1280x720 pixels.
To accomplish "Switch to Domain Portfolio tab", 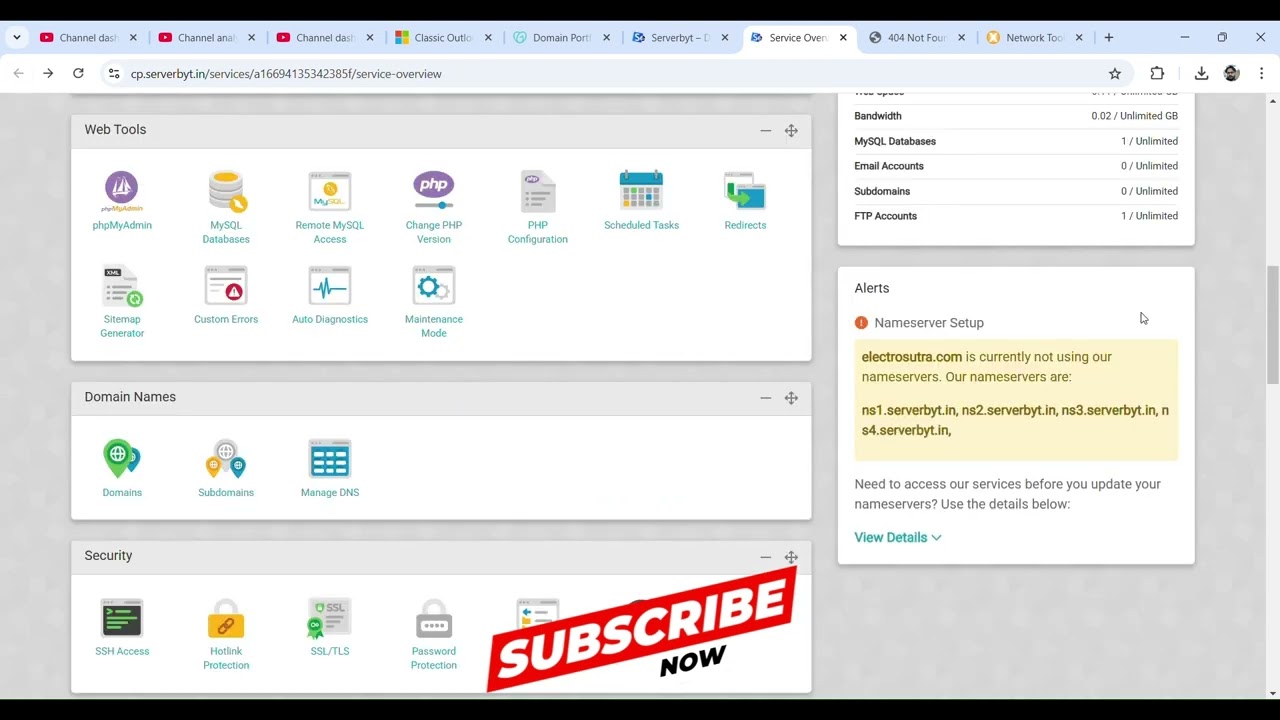I will click(552, 38).
